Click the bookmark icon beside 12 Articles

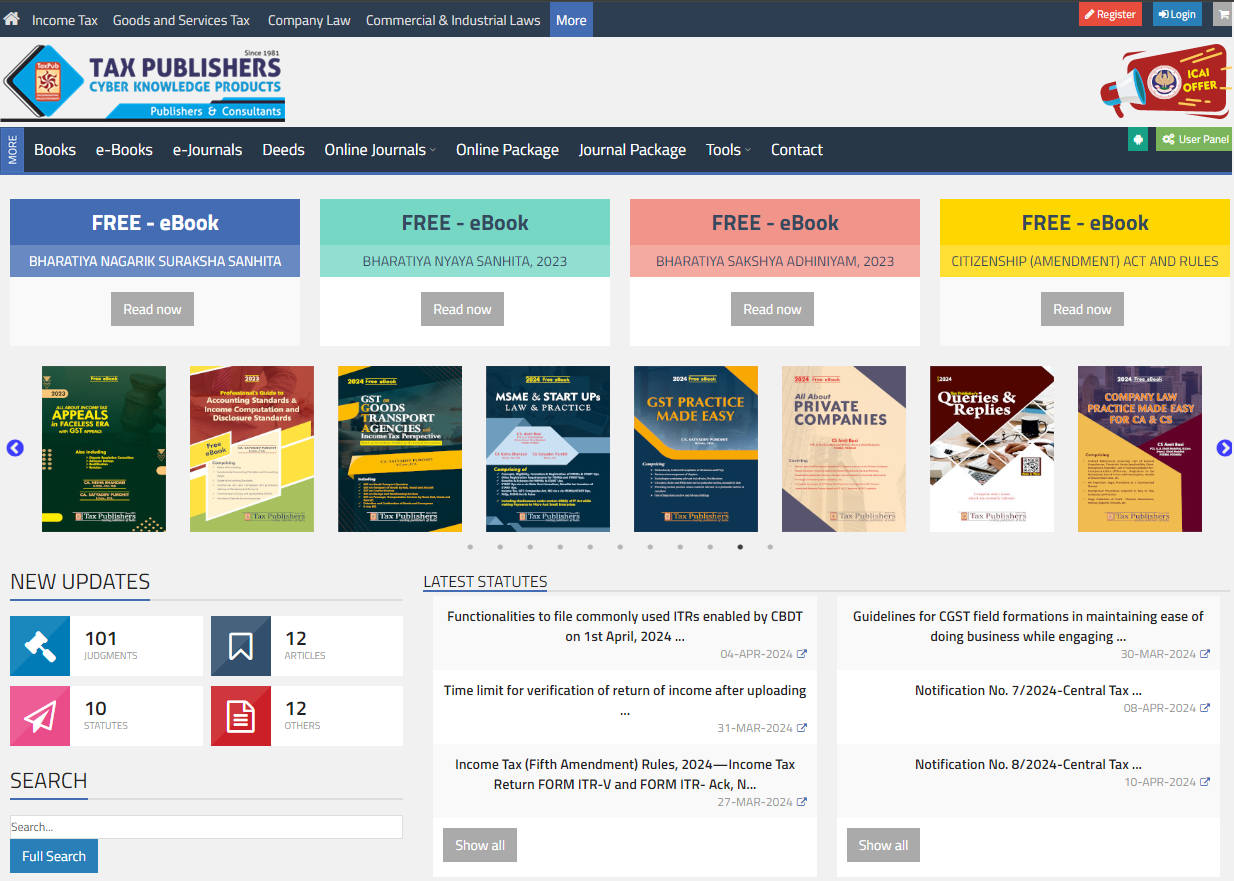click(241, 645)
